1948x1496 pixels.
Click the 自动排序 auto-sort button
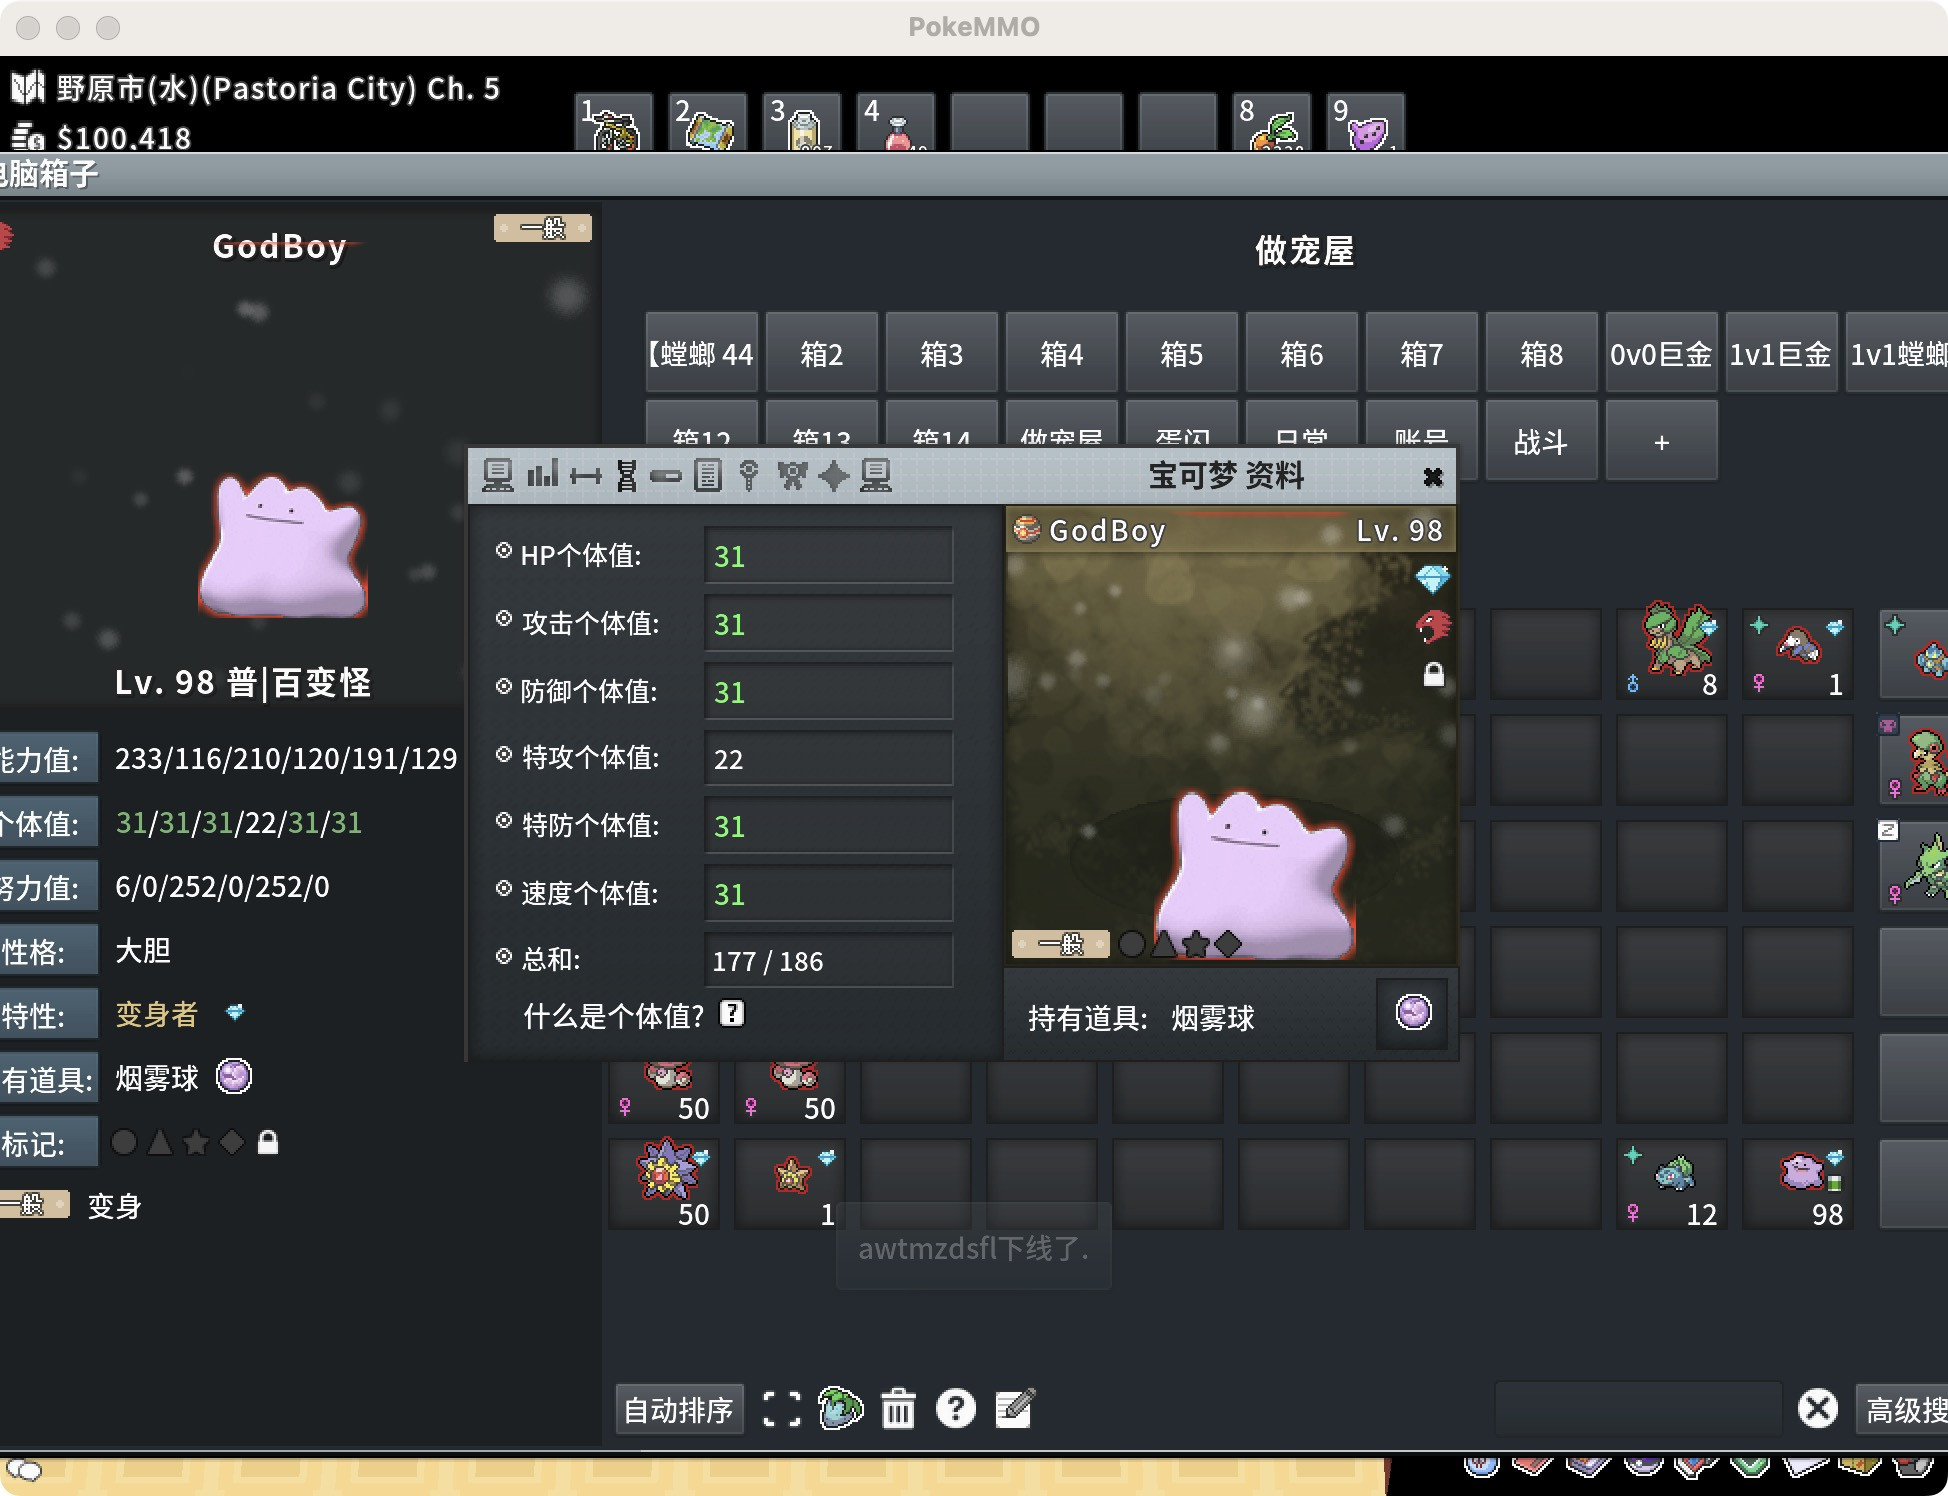pyautogui.click(x=679, y=1410)
